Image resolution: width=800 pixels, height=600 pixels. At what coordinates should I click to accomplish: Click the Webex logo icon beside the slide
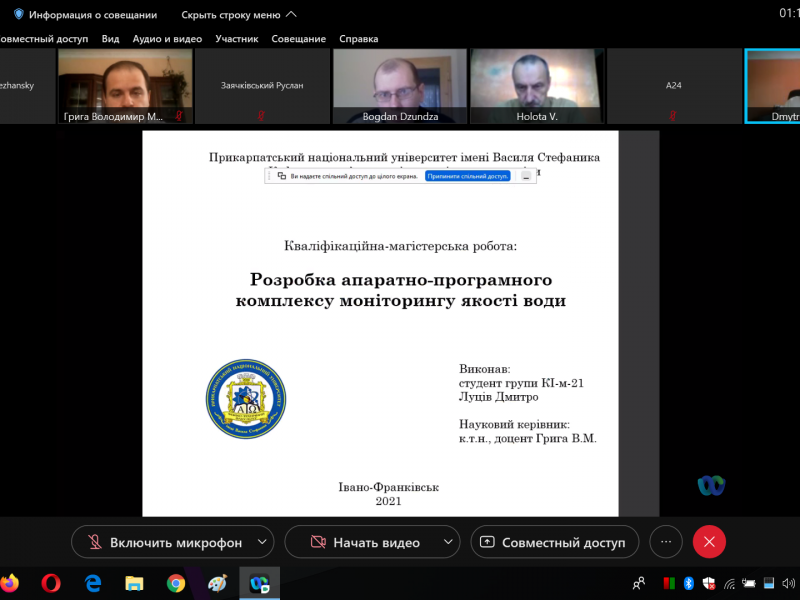click(x=711, y=485)
